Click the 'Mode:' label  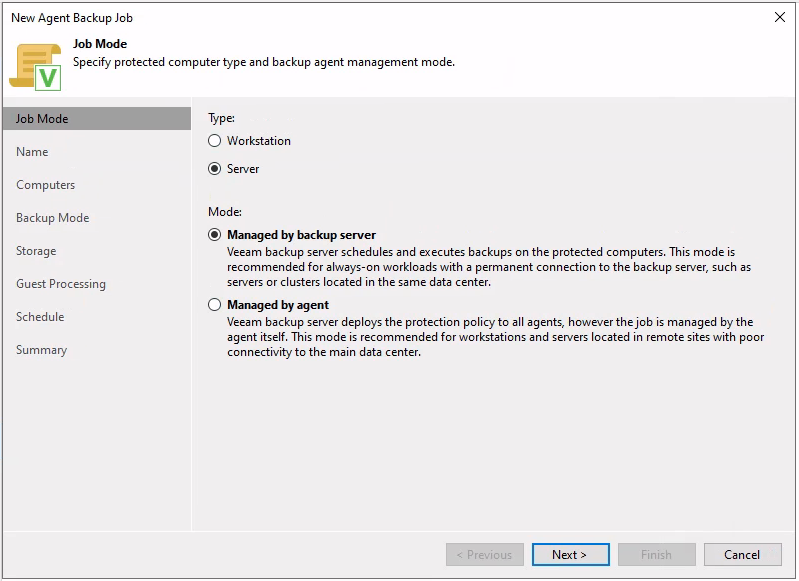pos(225,212)
